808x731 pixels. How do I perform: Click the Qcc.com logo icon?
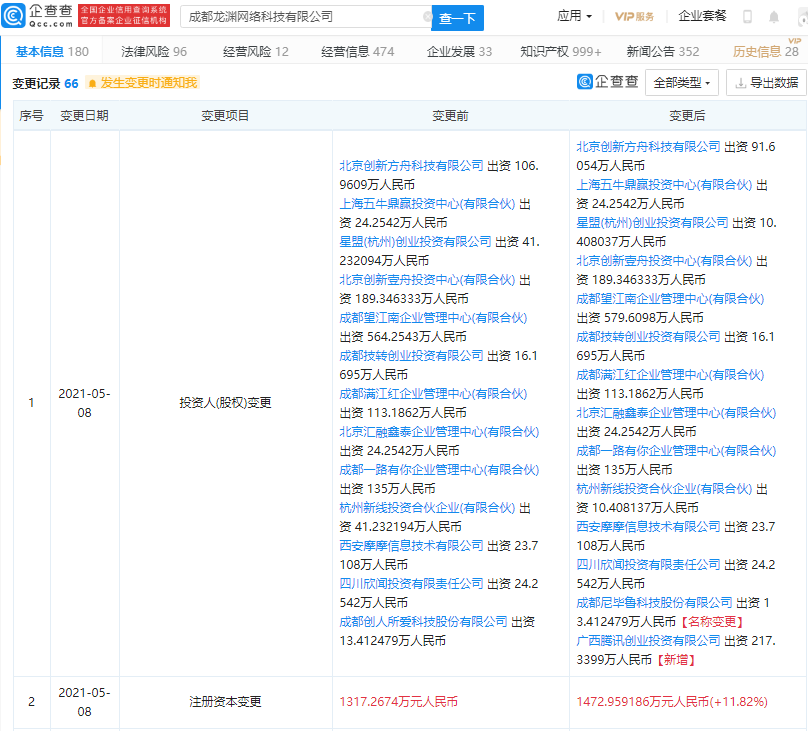pos(15,16)
